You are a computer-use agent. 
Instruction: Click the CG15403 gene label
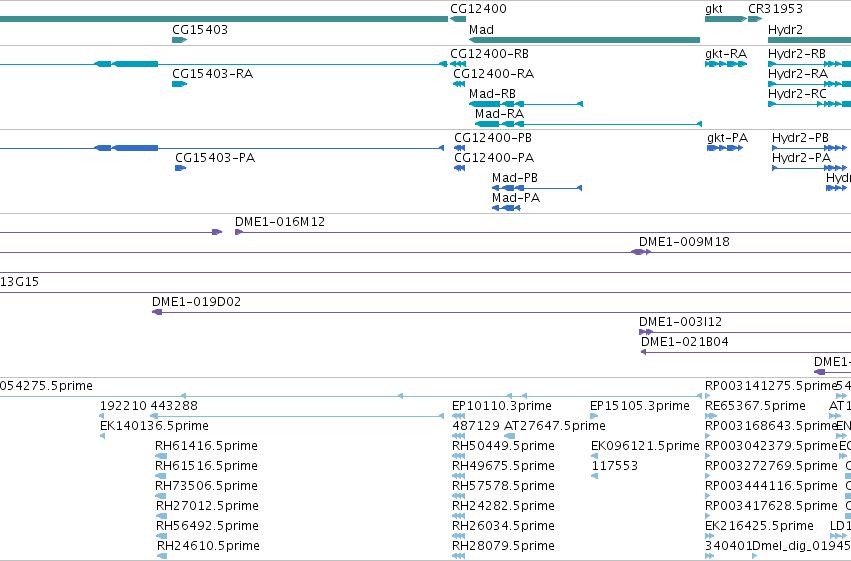click(200, 30)
